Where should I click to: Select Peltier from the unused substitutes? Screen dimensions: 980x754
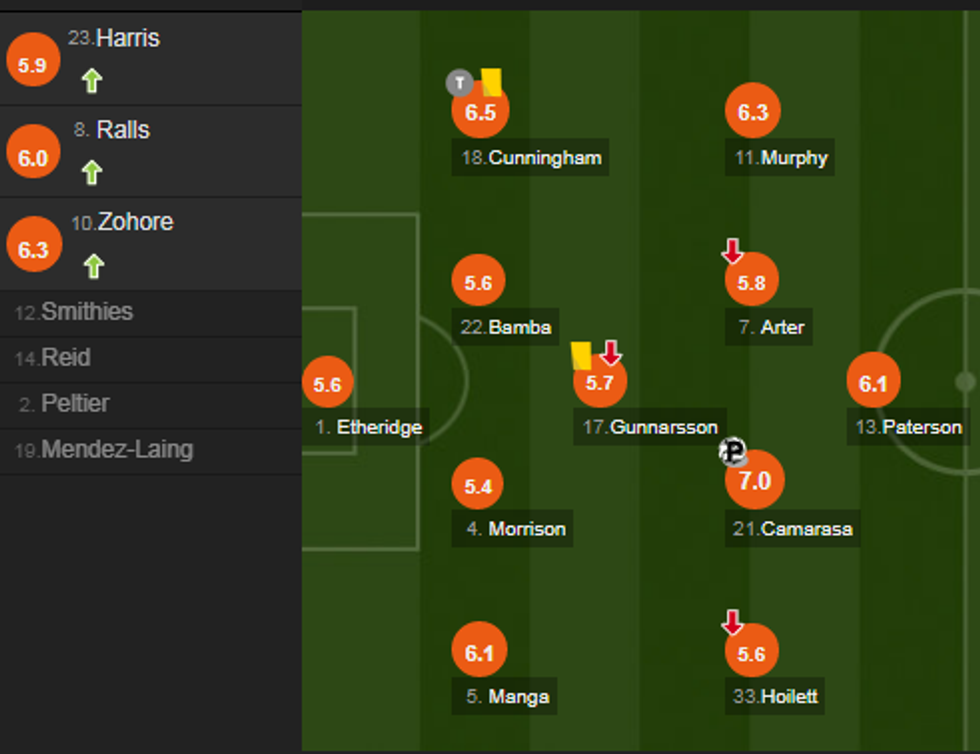pos(75,404)
